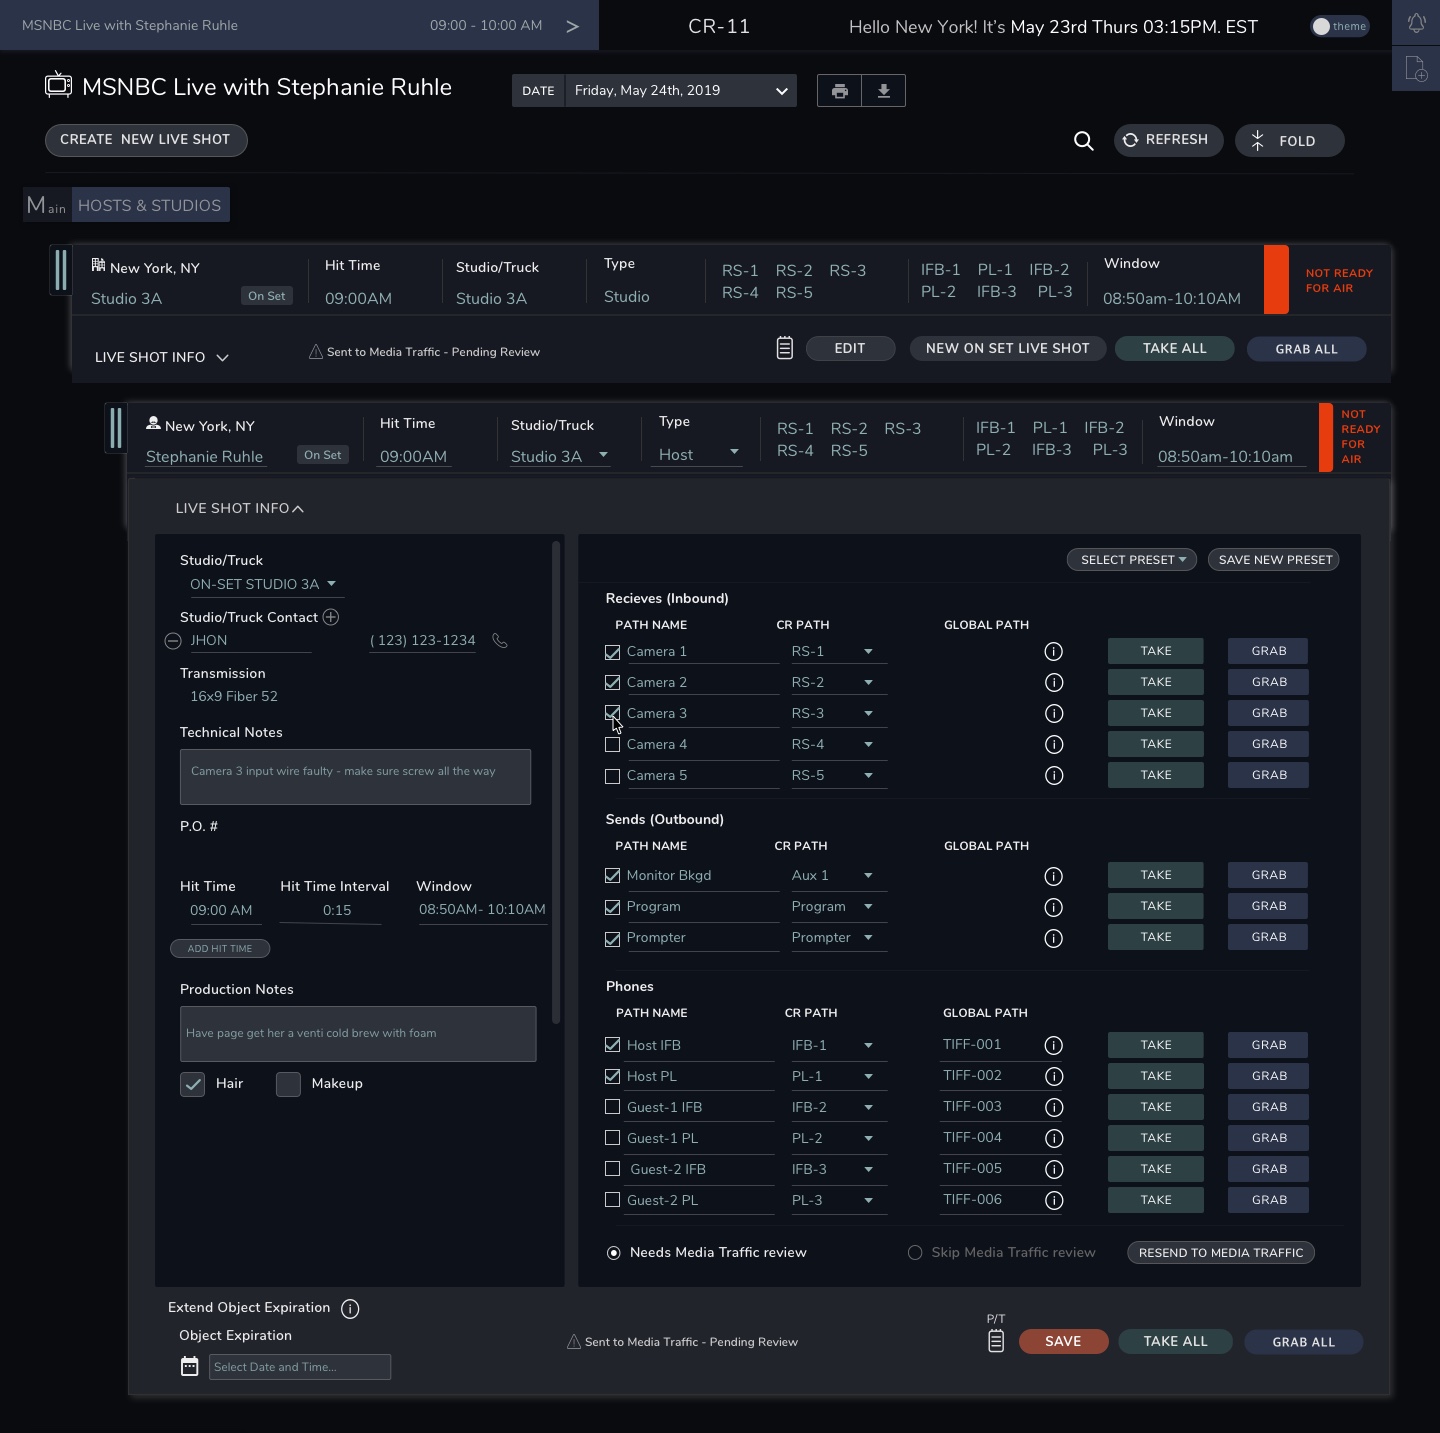Click the download icon button

pyautogui.click(x=883, y=91)
